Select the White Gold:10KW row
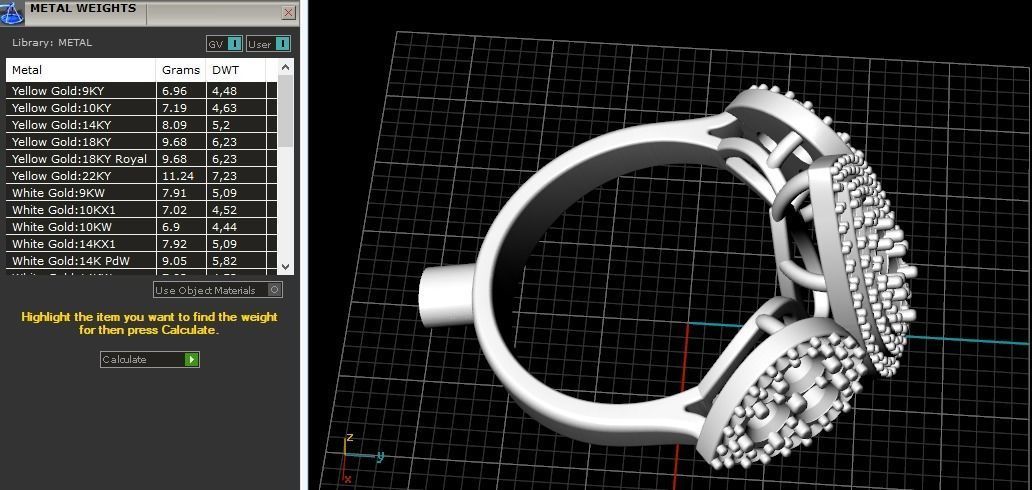Viewport: 1032px width, 490px height. (x=142, y=227)
